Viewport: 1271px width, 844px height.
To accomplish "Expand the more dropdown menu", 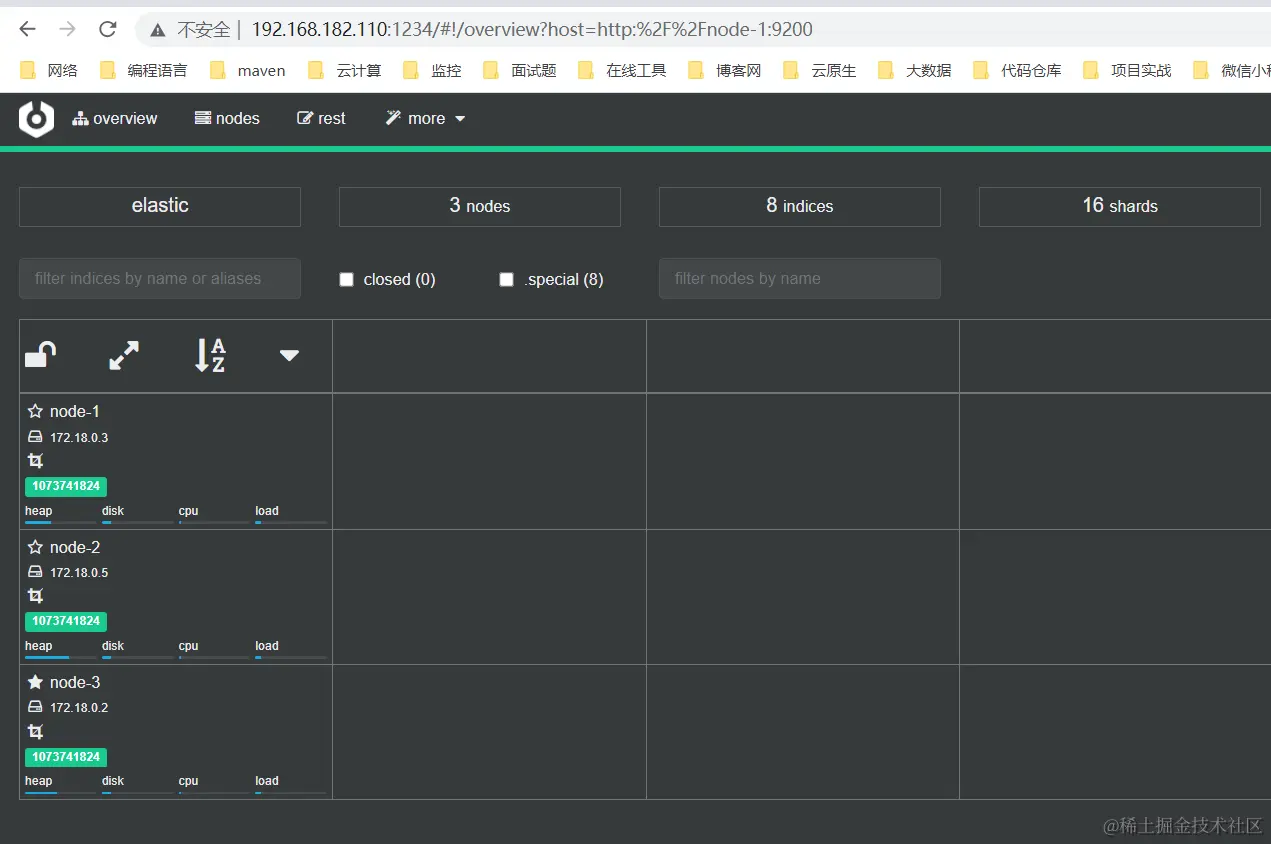I will (425, 118).
